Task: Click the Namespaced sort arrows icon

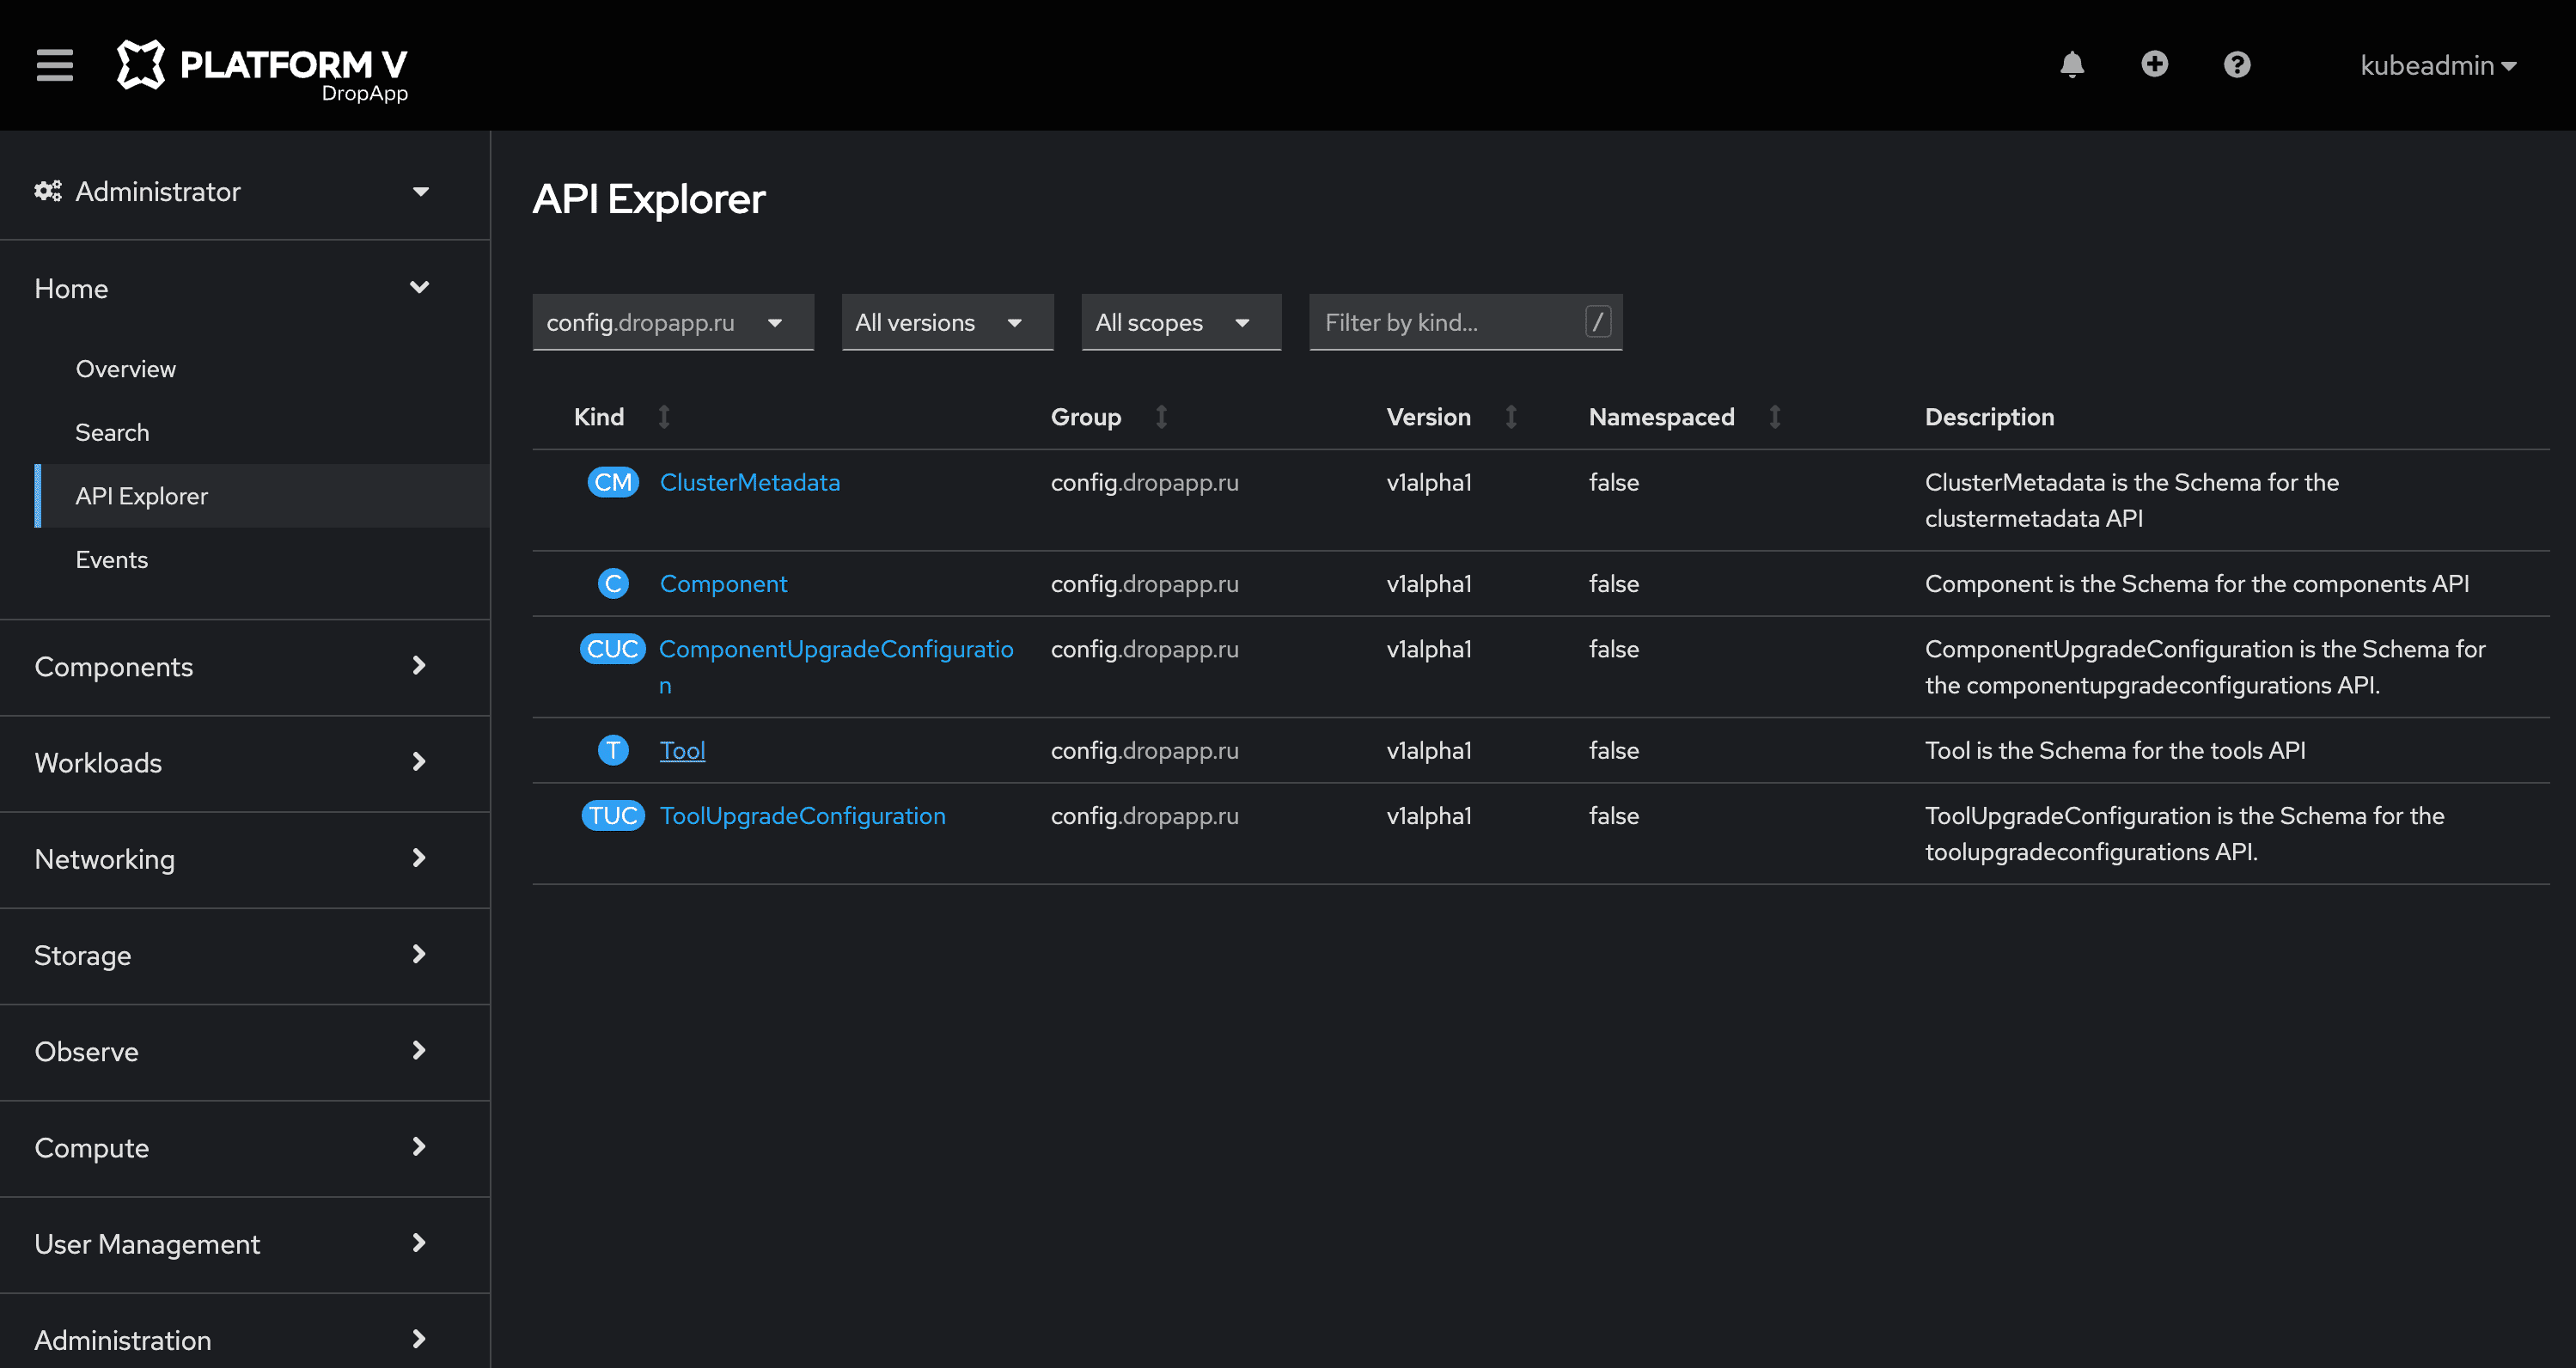Action: pyautogui.click(x=1775, y=417)
